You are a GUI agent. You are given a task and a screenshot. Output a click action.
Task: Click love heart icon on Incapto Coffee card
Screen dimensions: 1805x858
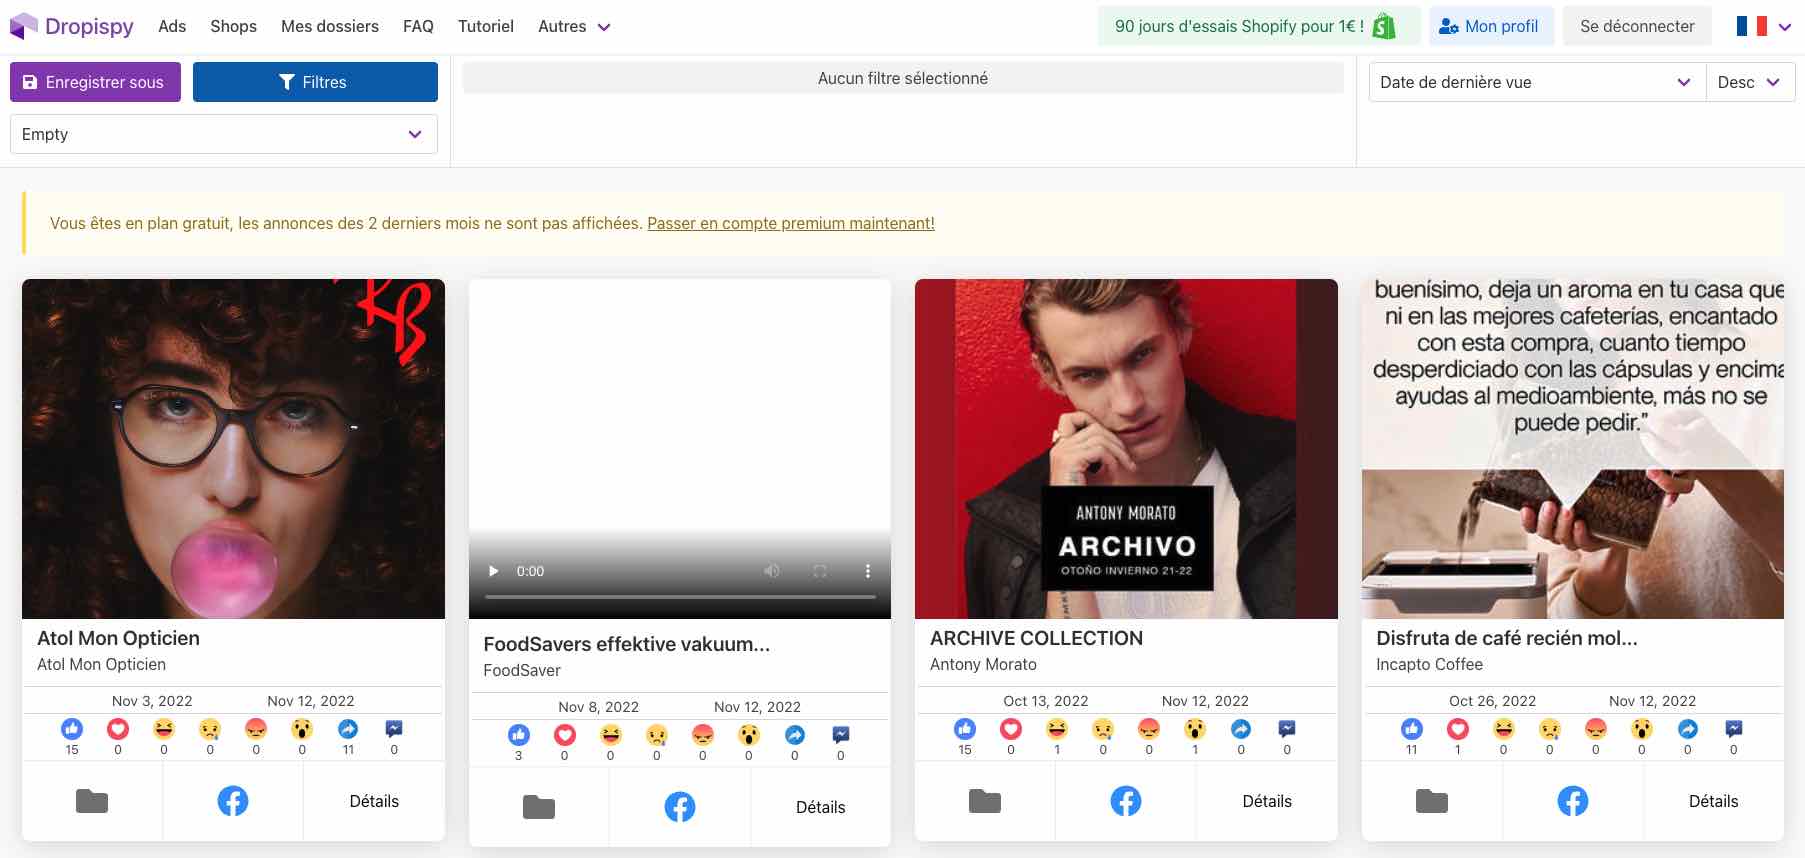point(1458,729)
